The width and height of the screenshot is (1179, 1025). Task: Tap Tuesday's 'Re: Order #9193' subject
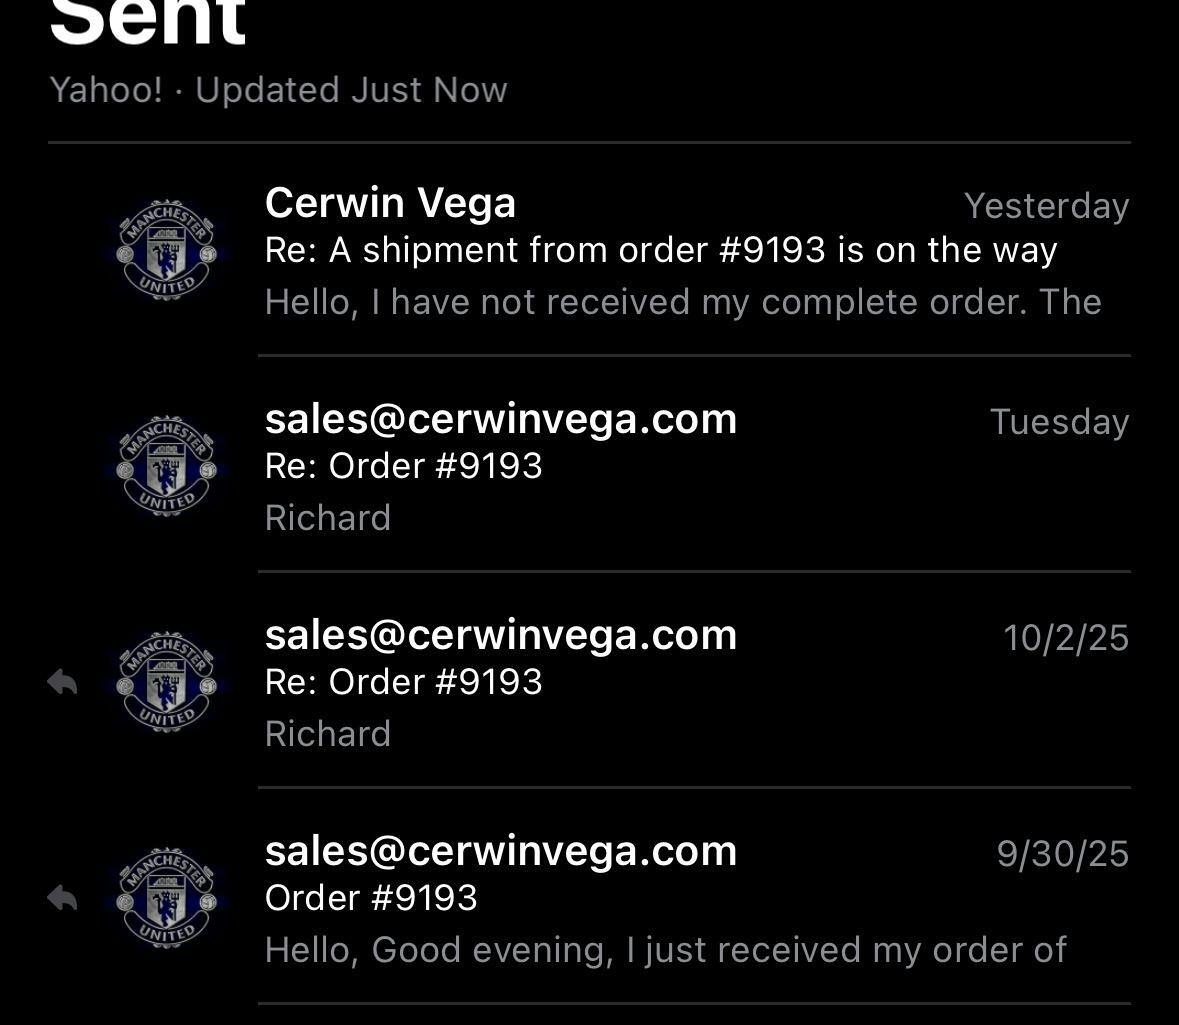coord(403,466)
